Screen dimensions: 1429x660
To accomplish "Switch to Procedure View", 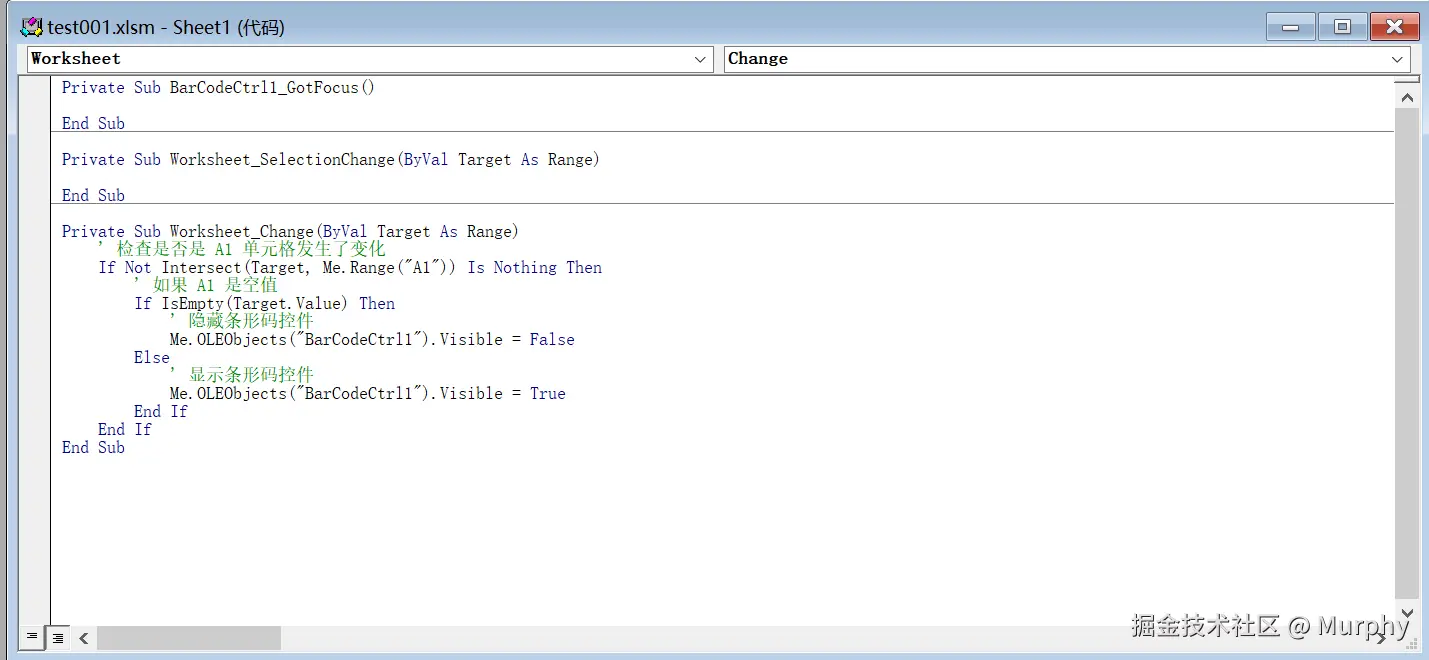I will [x=32, y=637].
